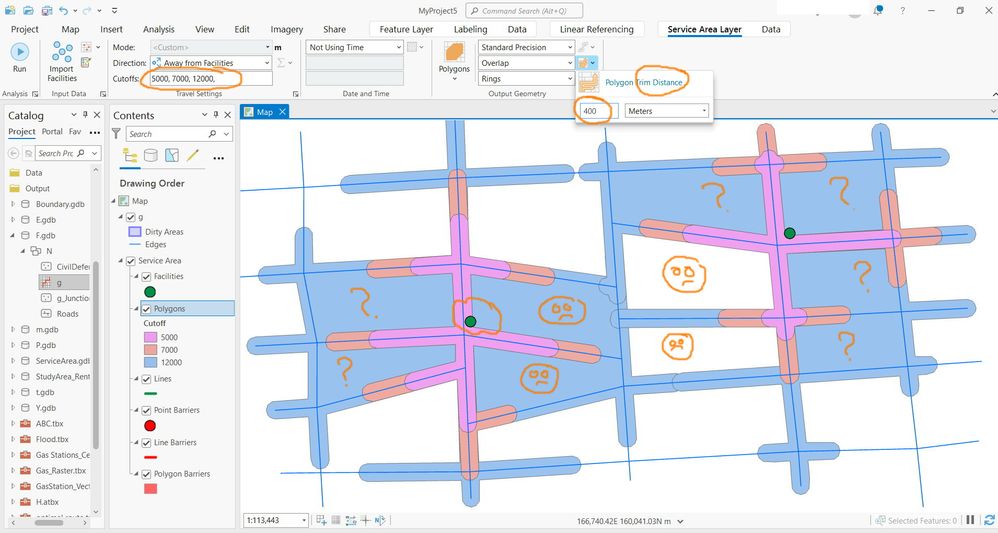The image size is (998, 533).
Task: Click the 5000 cutoff pink color swatch
Action: pos(151,337)
